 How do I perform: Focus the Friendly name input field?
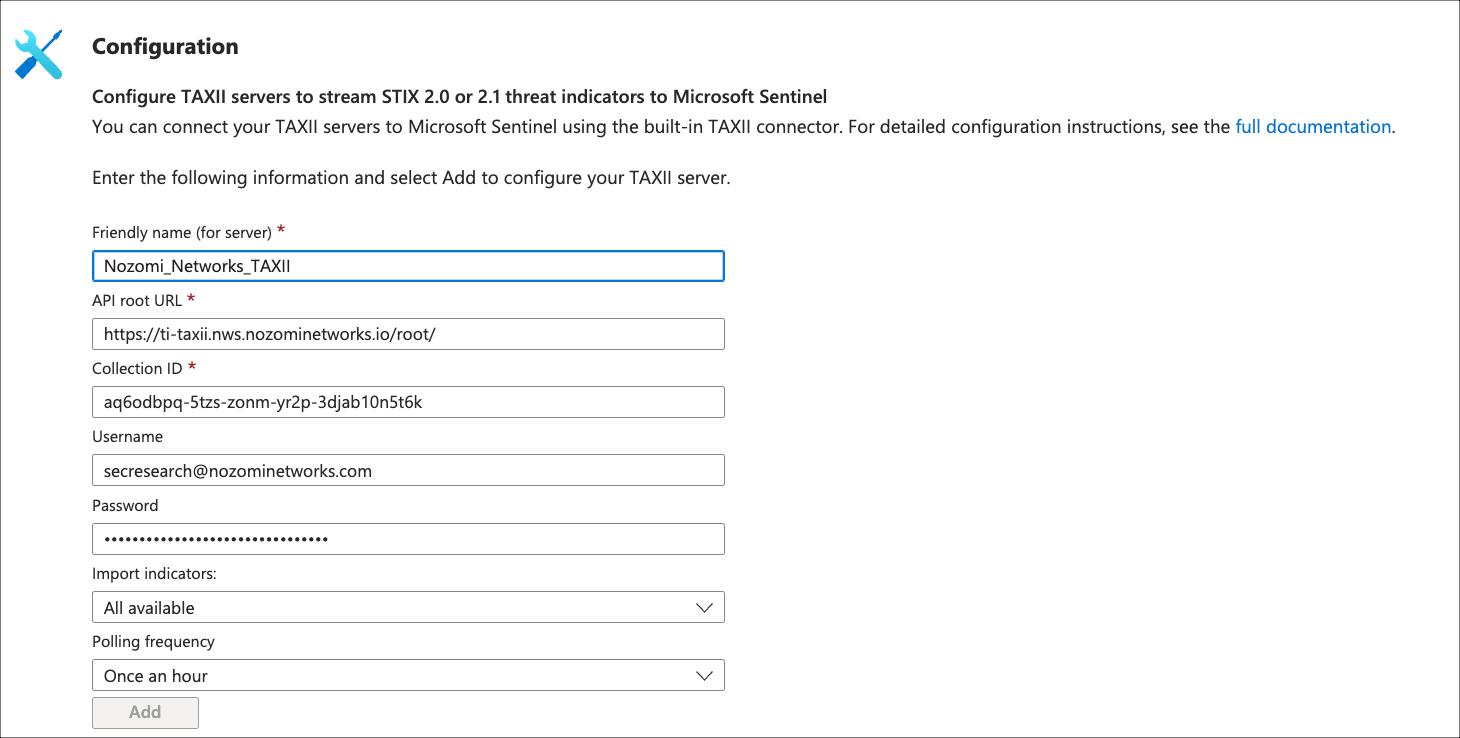[408, 266]
